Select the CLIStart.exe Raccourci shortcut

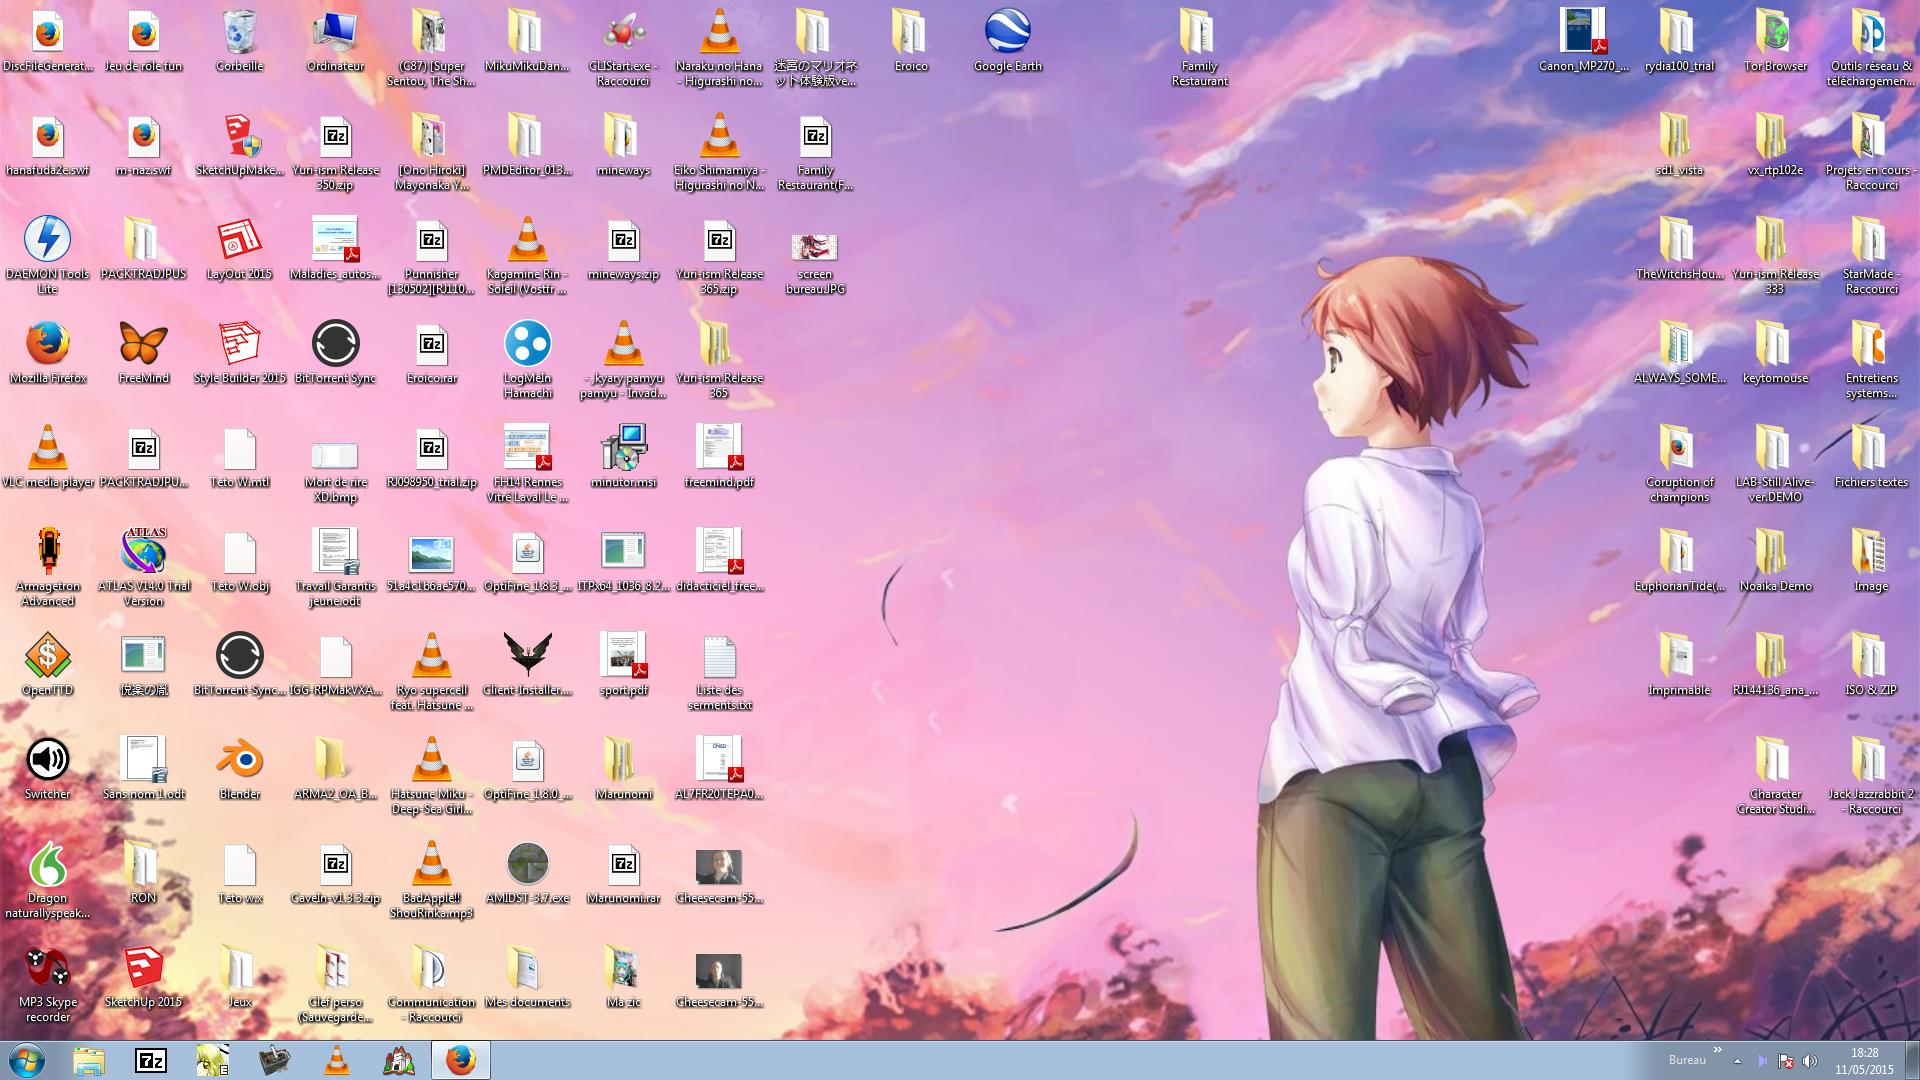623,47
